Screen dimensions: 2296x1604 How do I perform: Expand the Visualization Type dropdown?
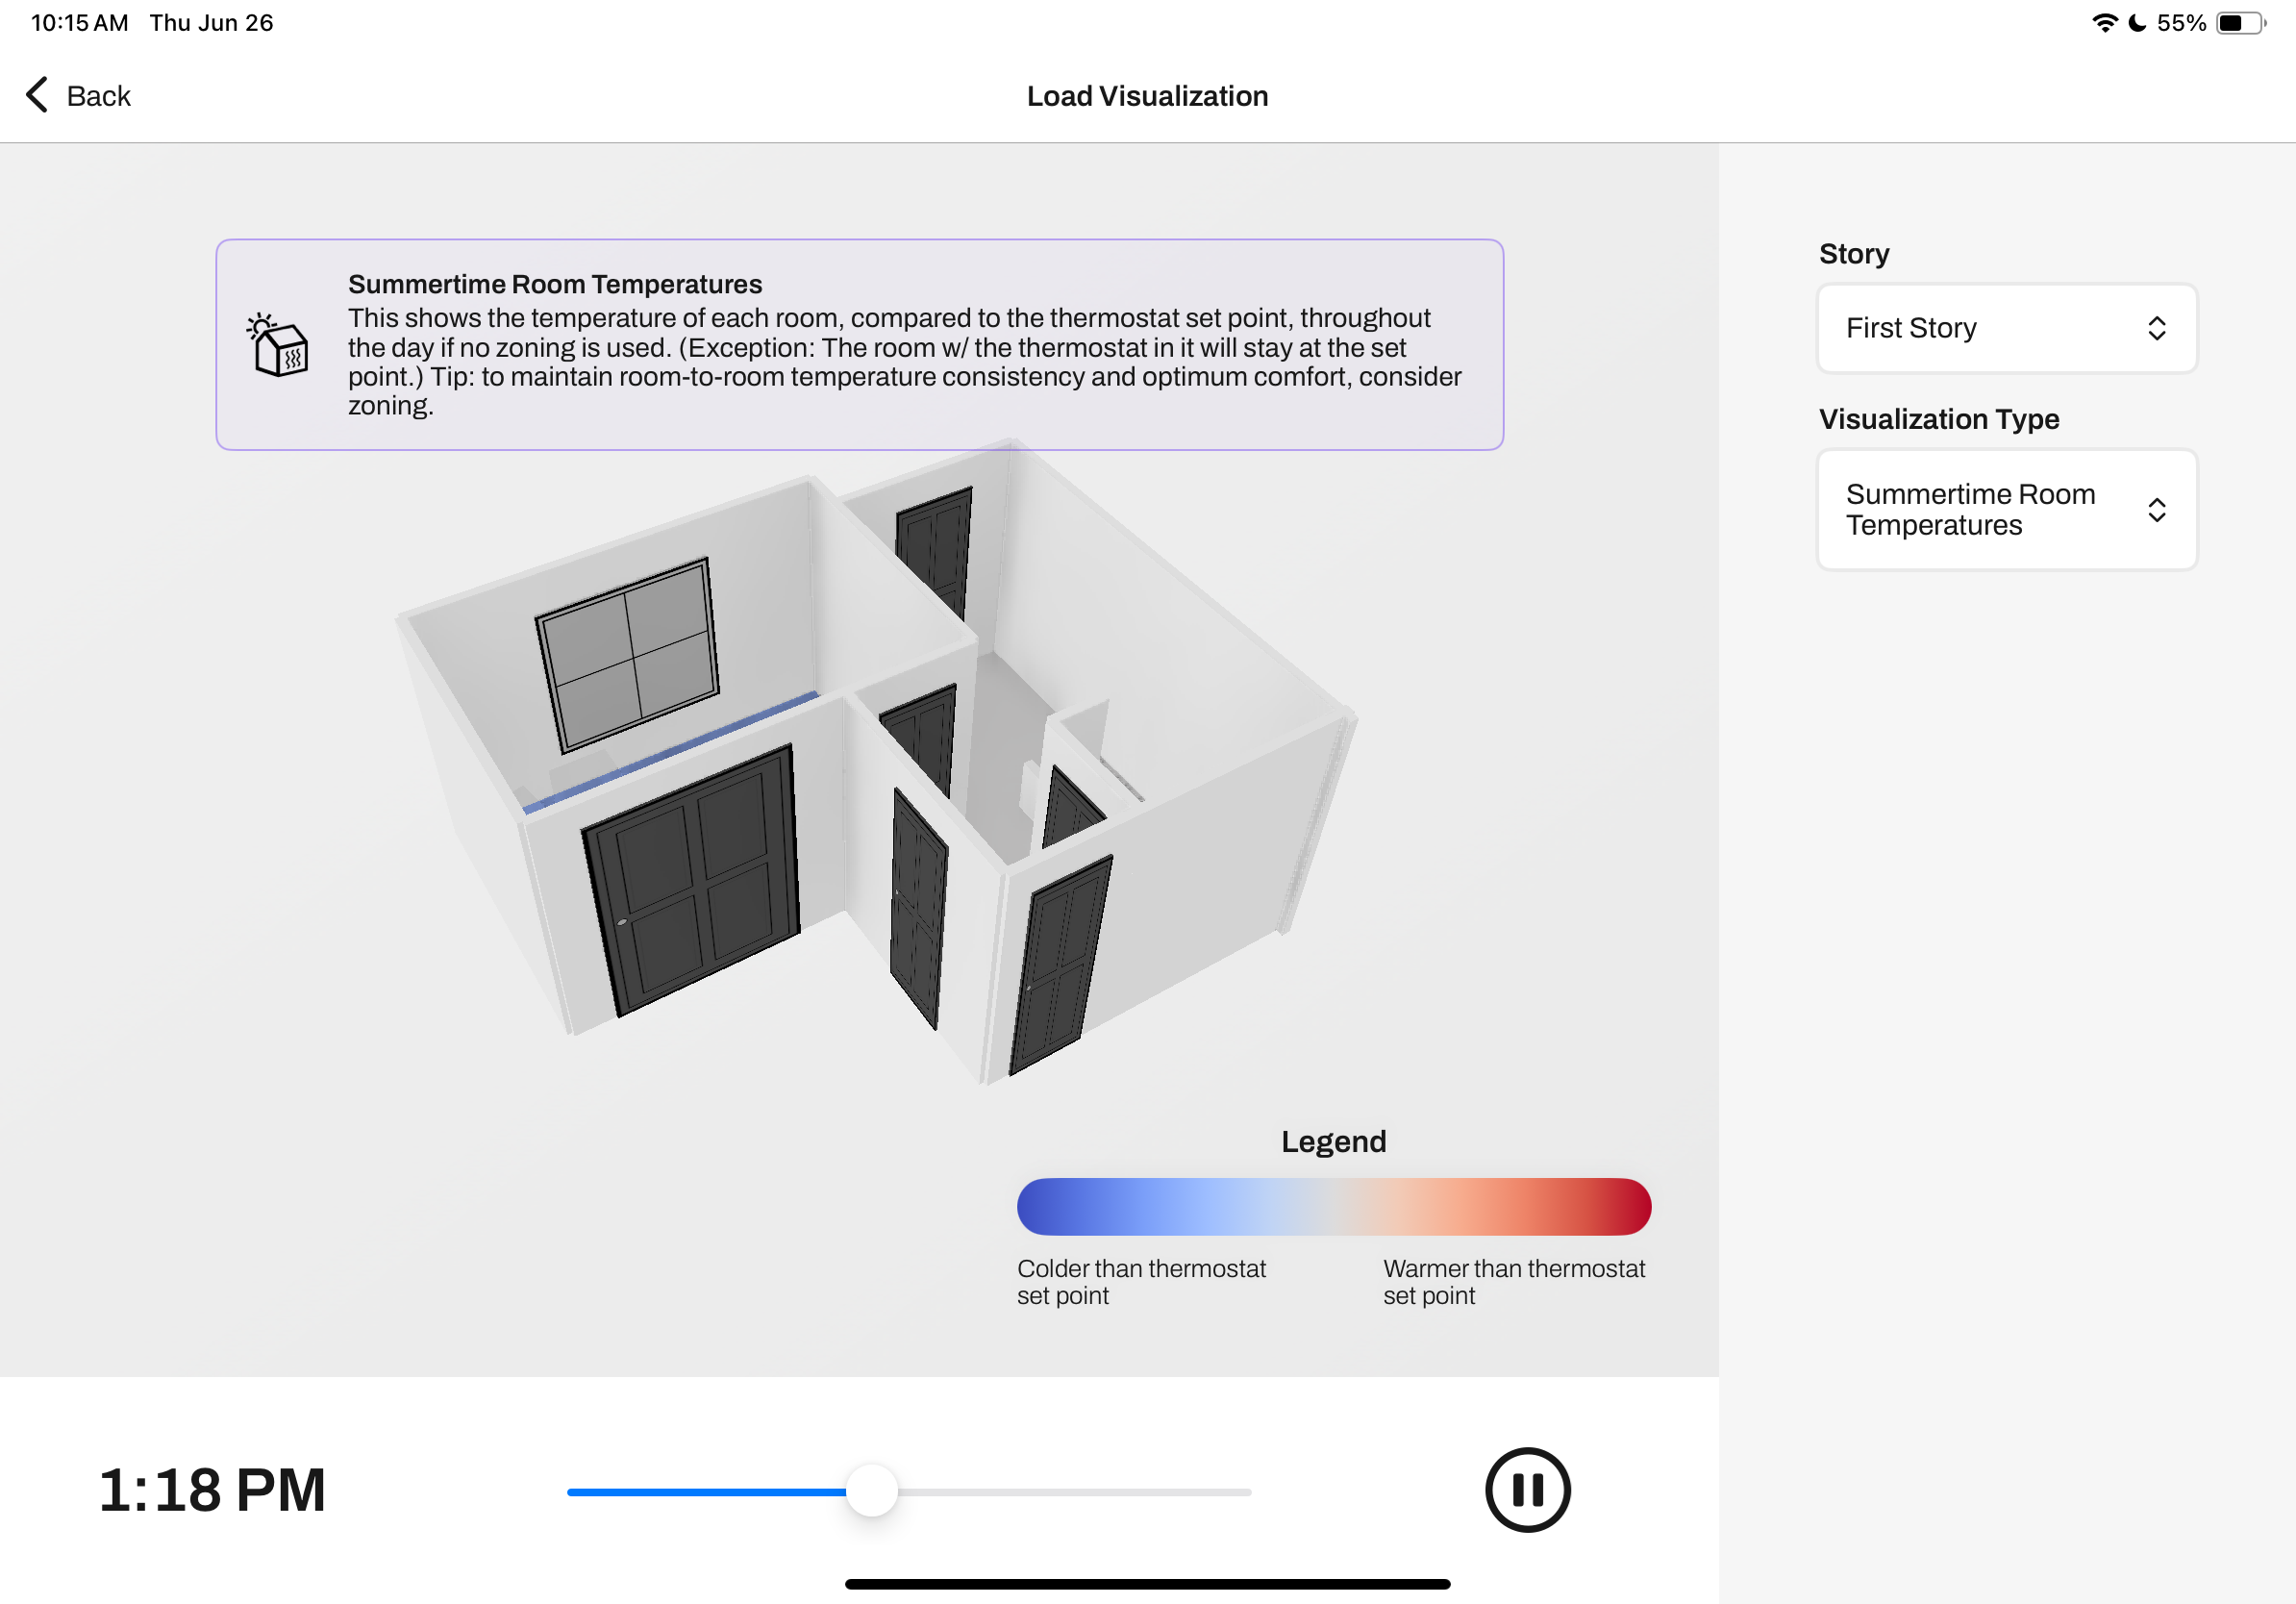(2005, 509)
